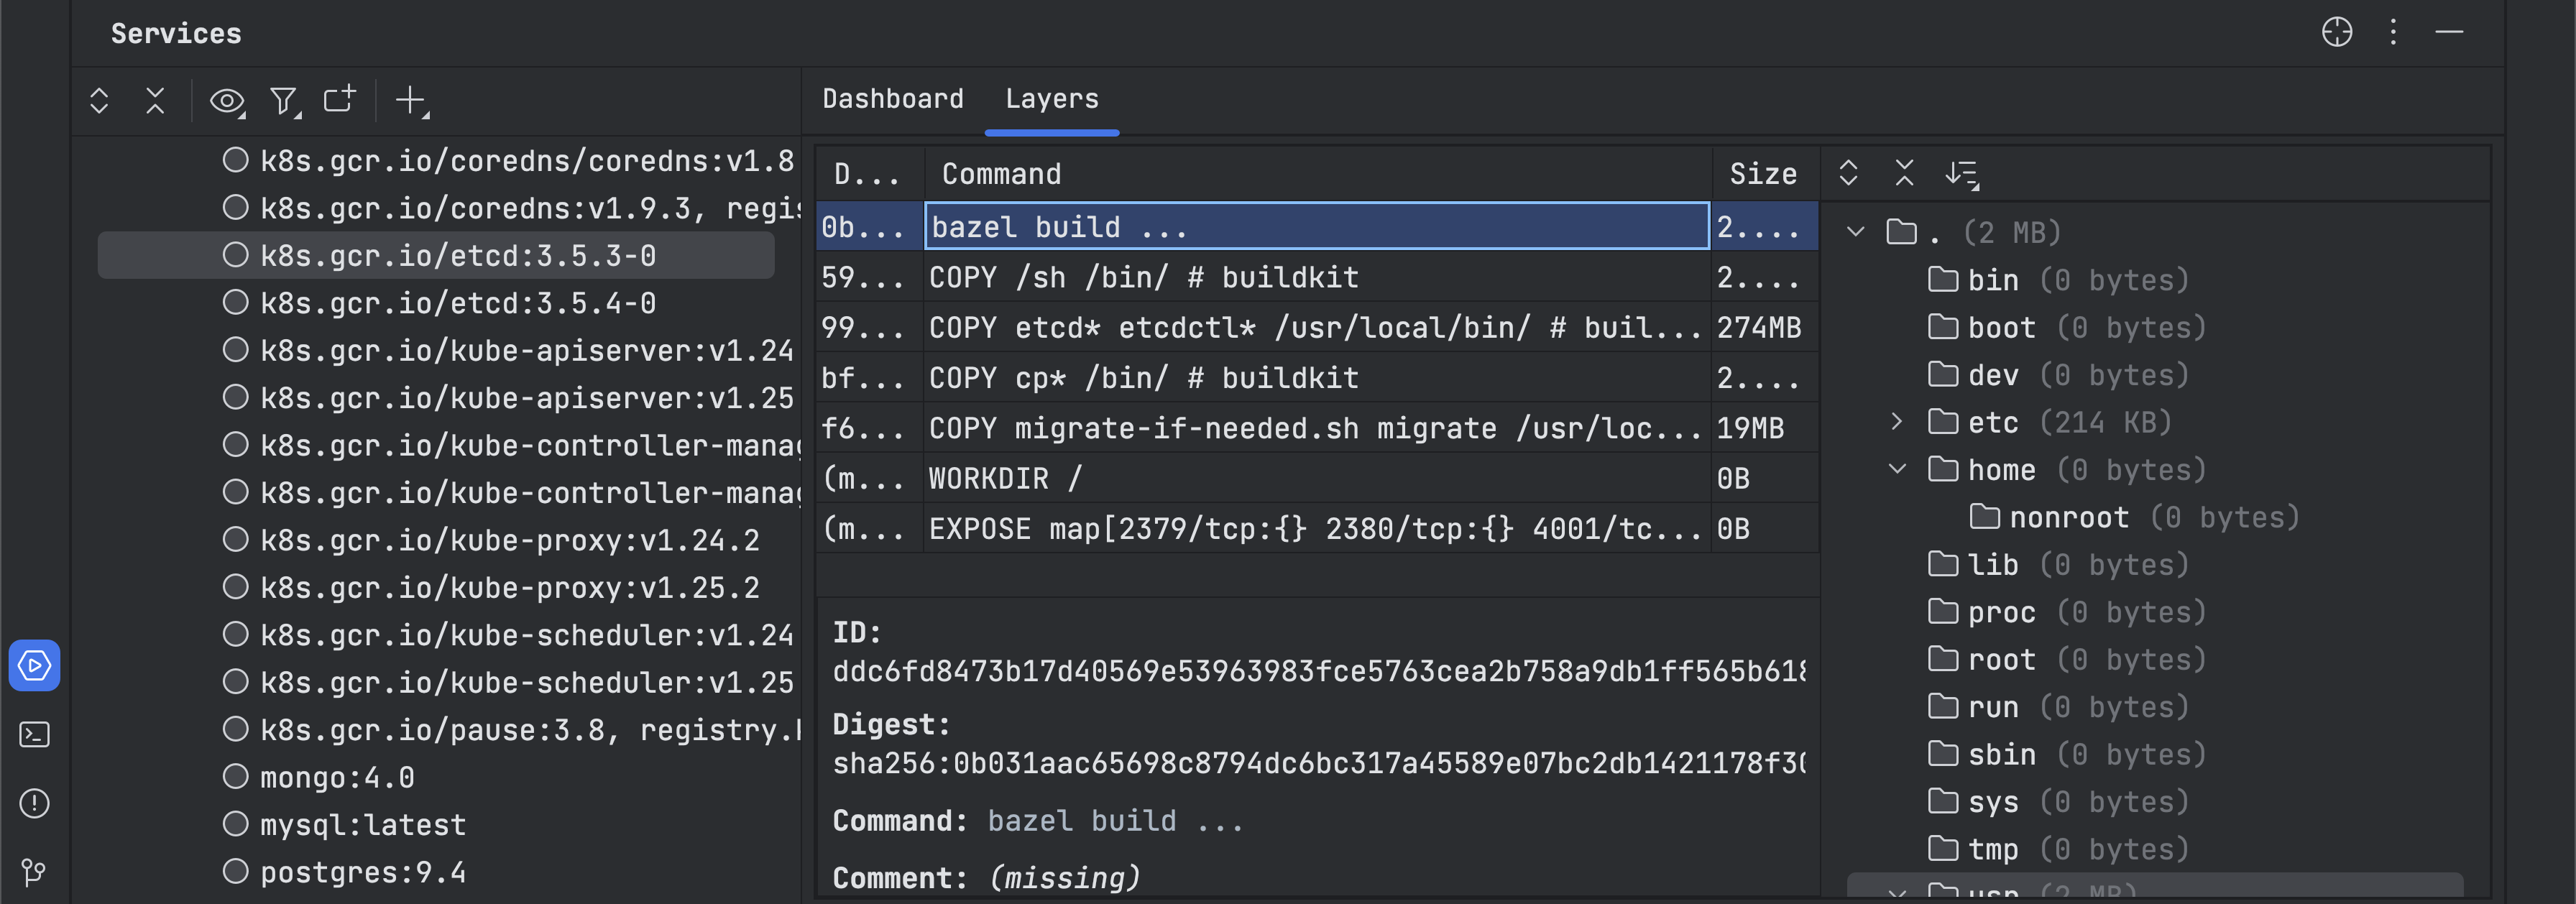Open the Services tool window icon in sidebar

click(34, 665)
